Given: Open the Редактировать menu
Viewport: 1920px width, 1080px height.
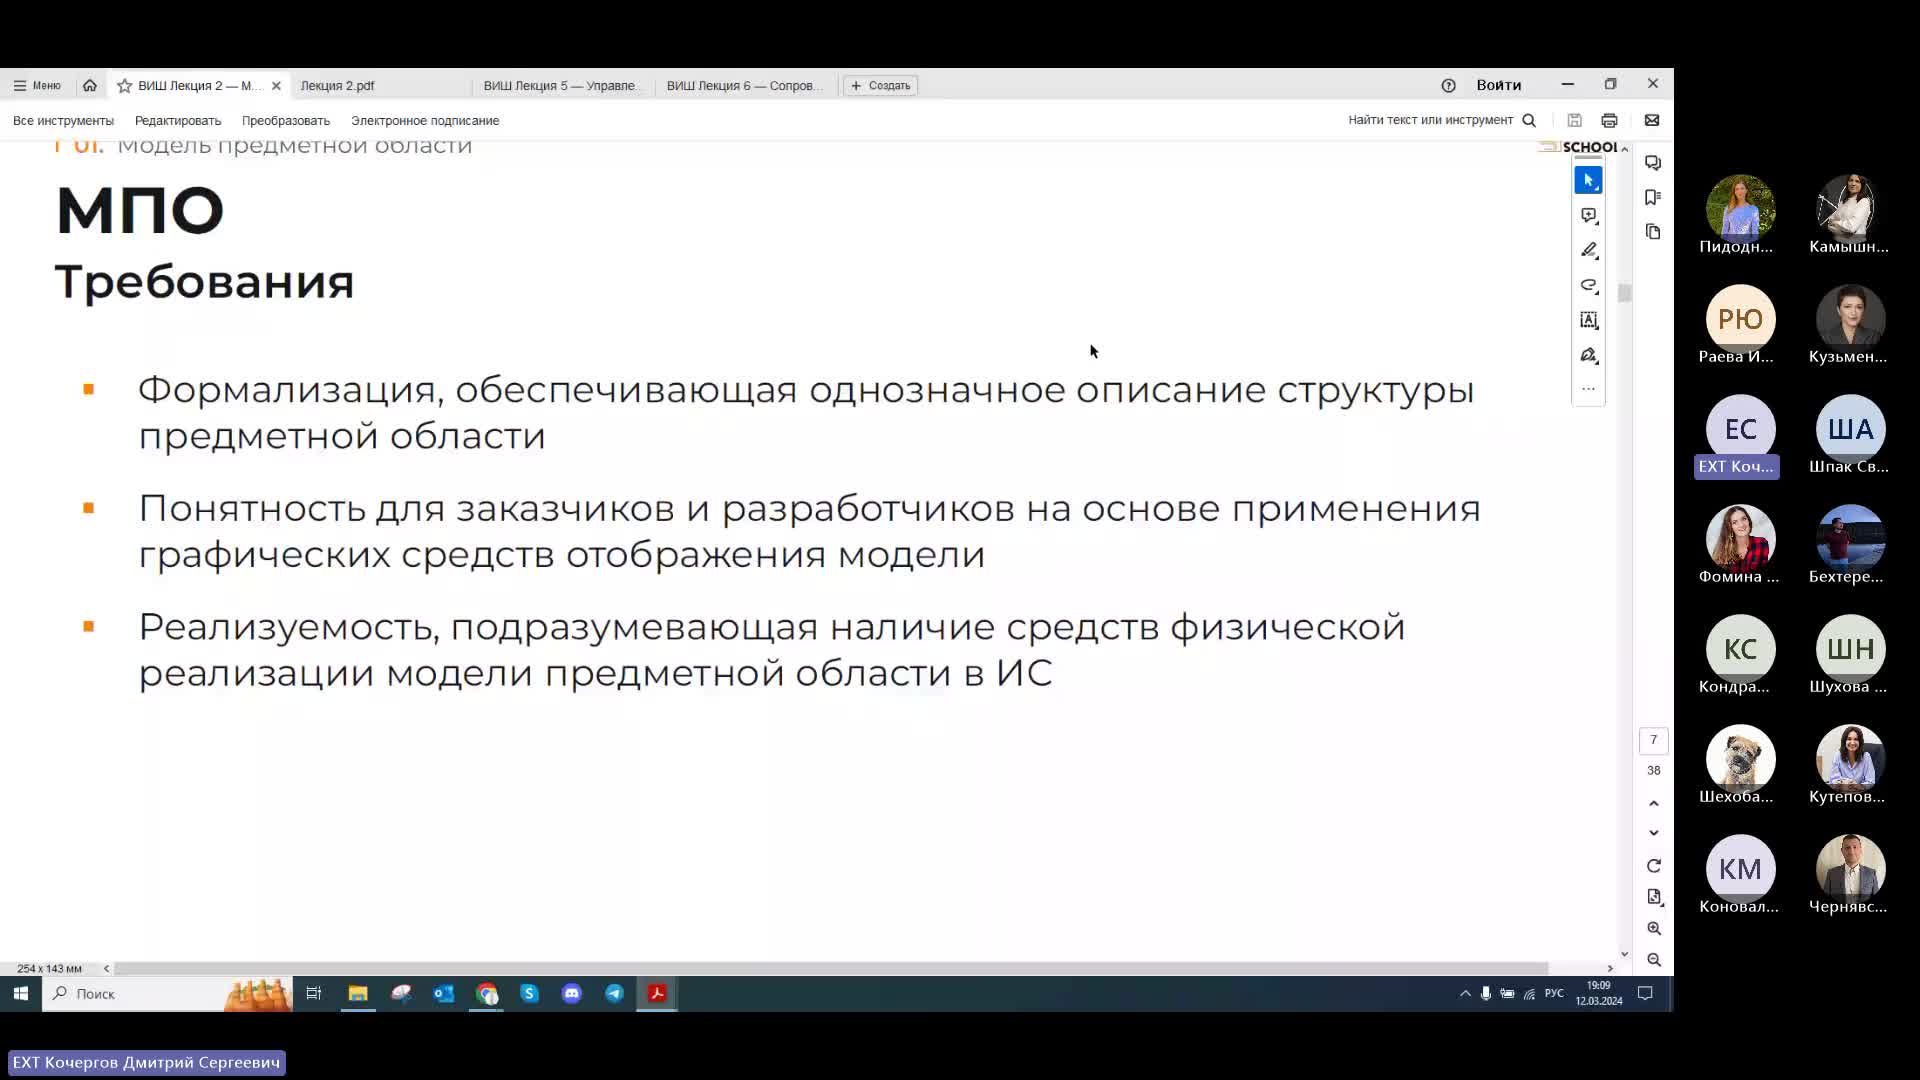Looking at the screenshot, I should pyautogui.click(x=178, y=120).
